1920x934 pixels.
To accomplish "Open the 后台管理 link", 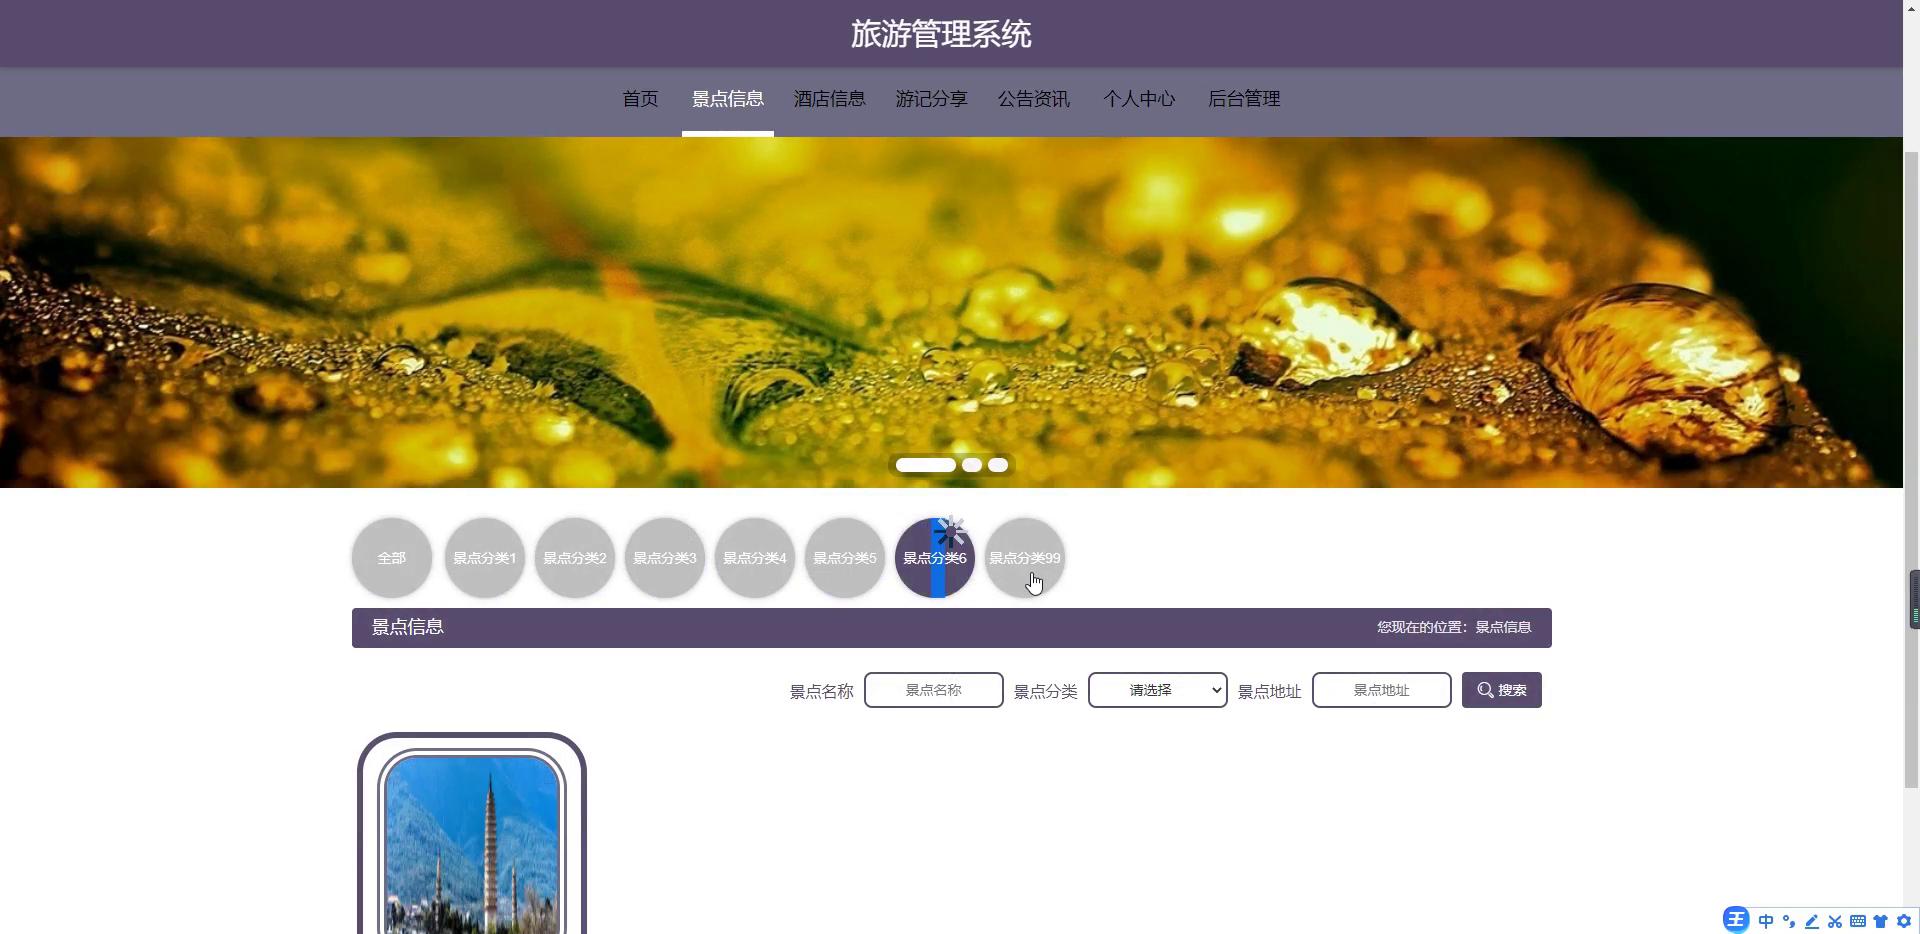I will tap(1244, 99).
